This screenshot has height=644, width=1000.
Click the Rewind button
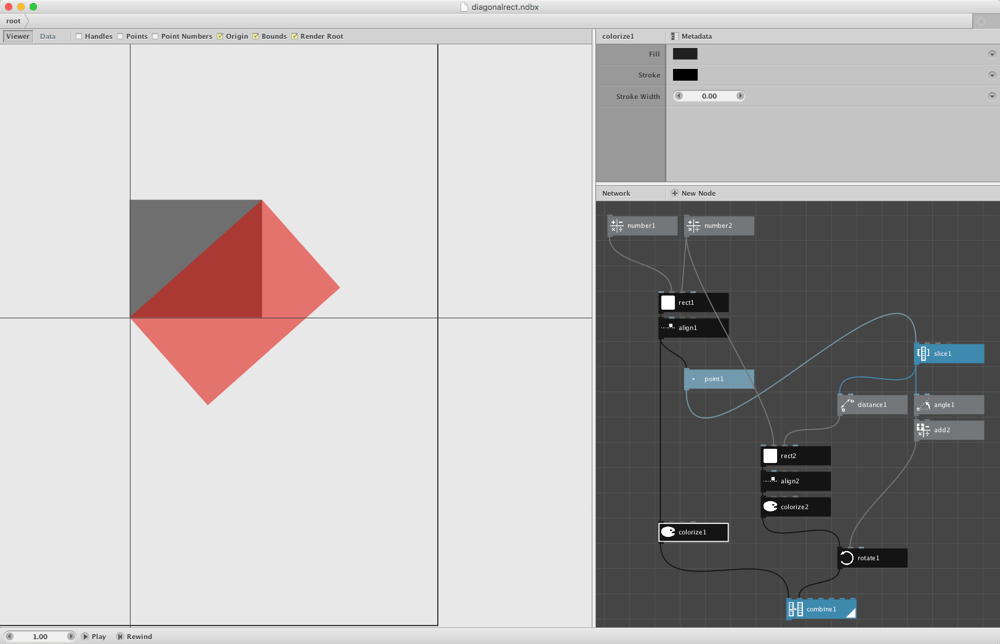pyautogui.click(x=135, y=636)
